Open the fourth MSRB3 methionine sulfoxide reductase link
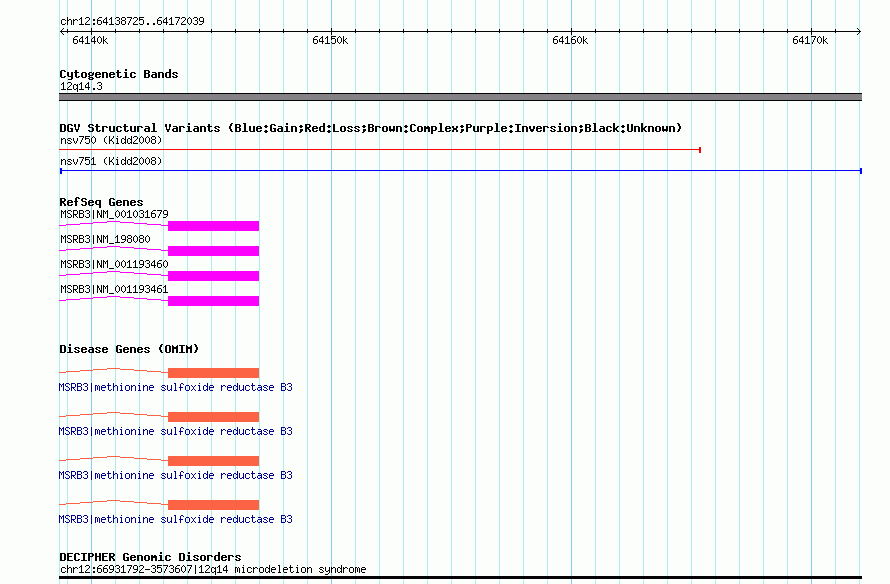This screenshot has width=890, height=584. coord(175,519)
